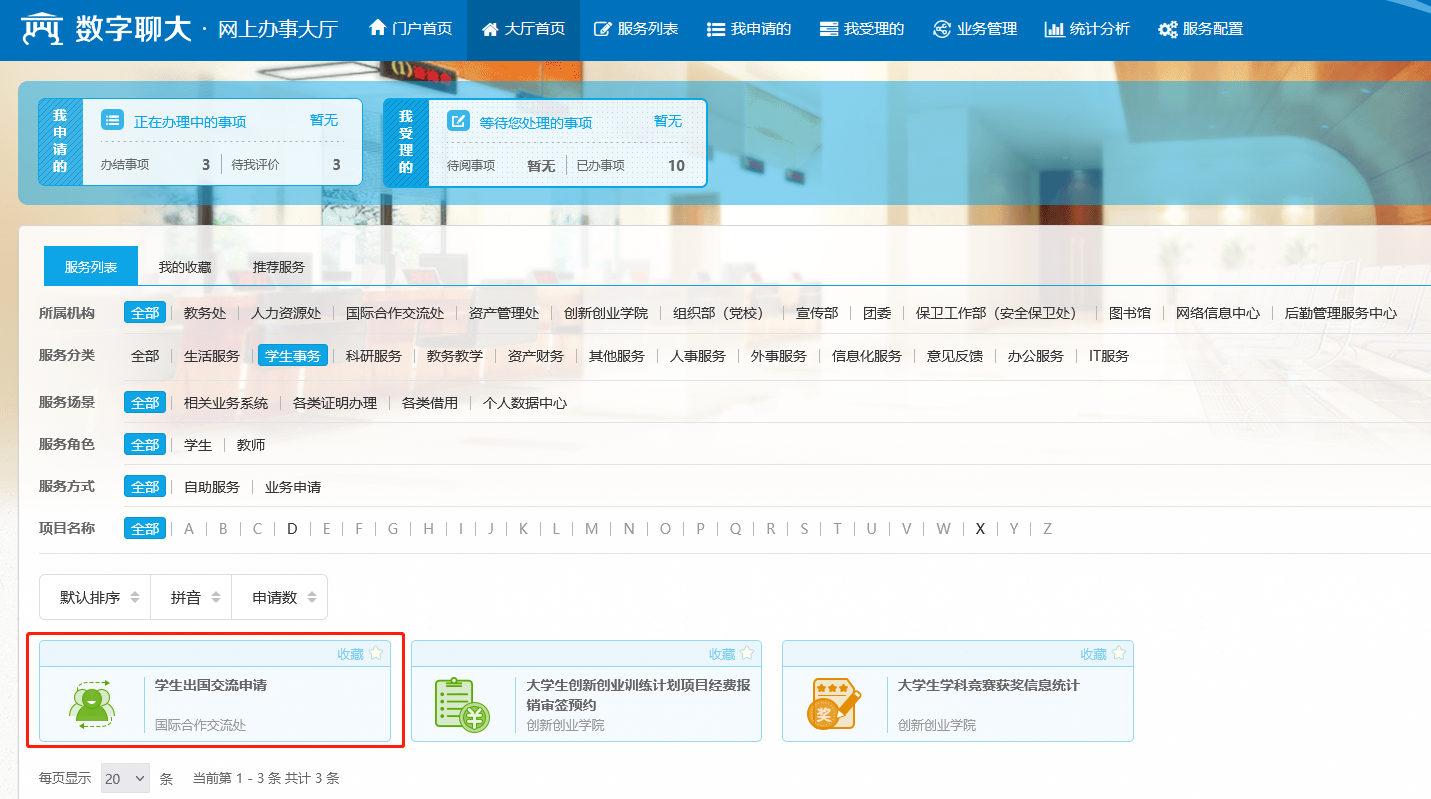This screenshot has height=799, width=1431.
Task: Star the 大学生学科竞赛获奖信息统计 service as favorite
Action: pyautogui.click(x=1119, y=654)
